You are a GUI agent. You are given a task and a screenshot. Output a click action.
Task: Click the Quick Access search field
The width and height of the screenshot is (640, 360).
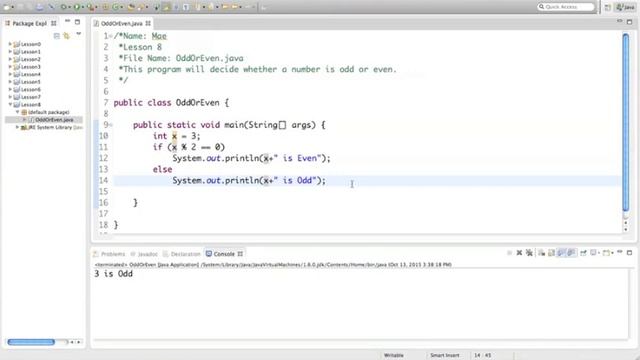point(566,7)
